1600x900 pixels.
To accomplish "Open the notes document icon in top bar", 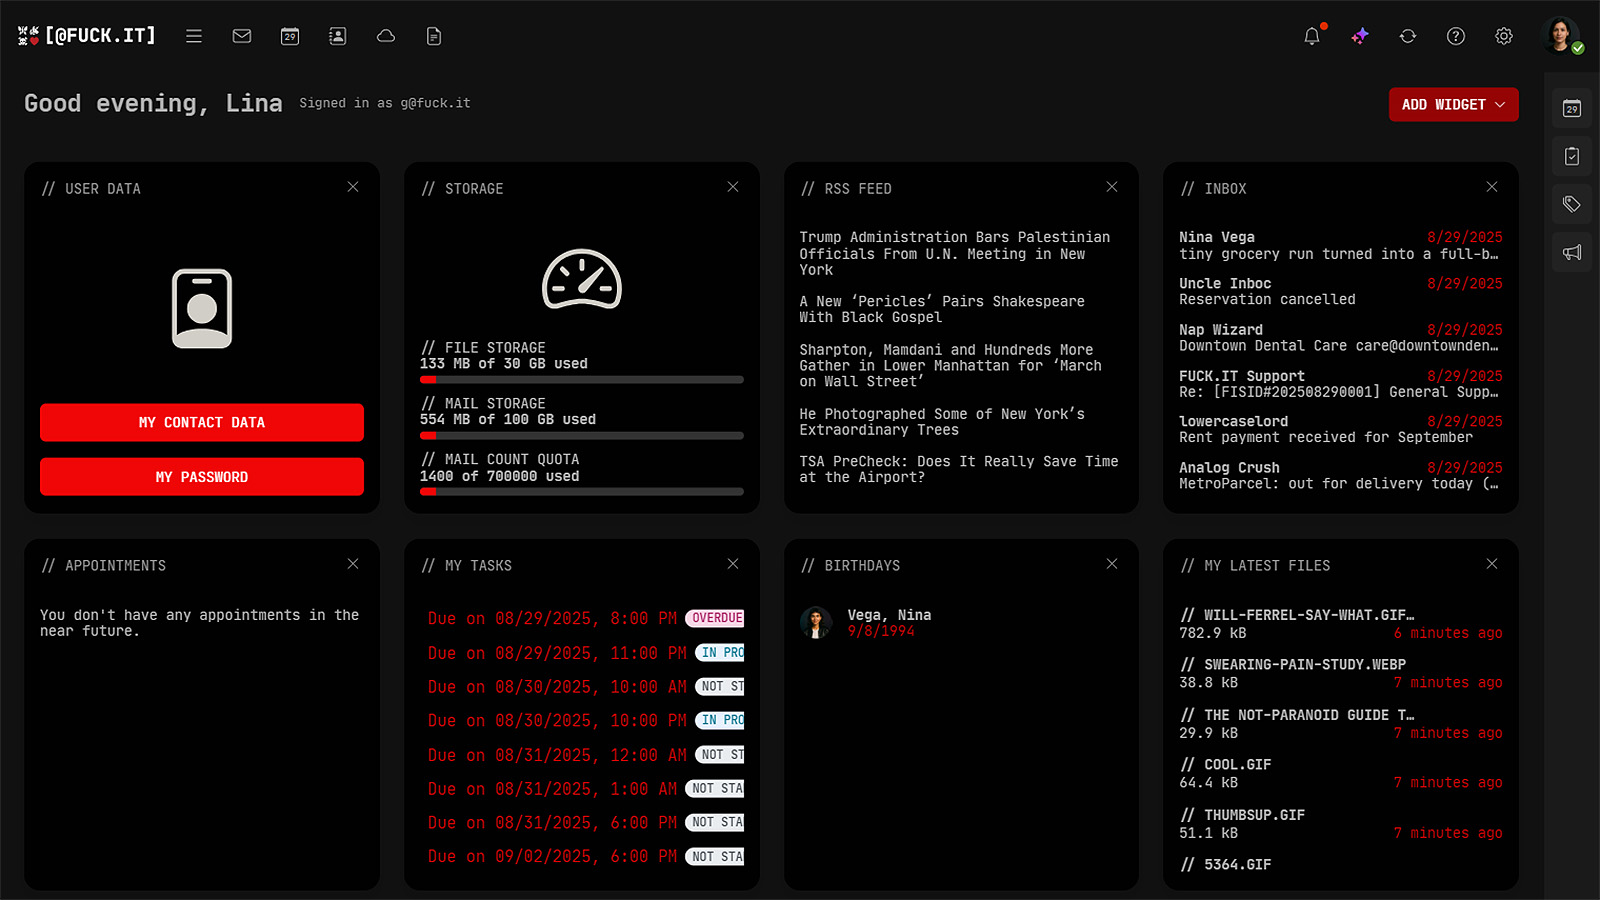I will pos(434,36).
